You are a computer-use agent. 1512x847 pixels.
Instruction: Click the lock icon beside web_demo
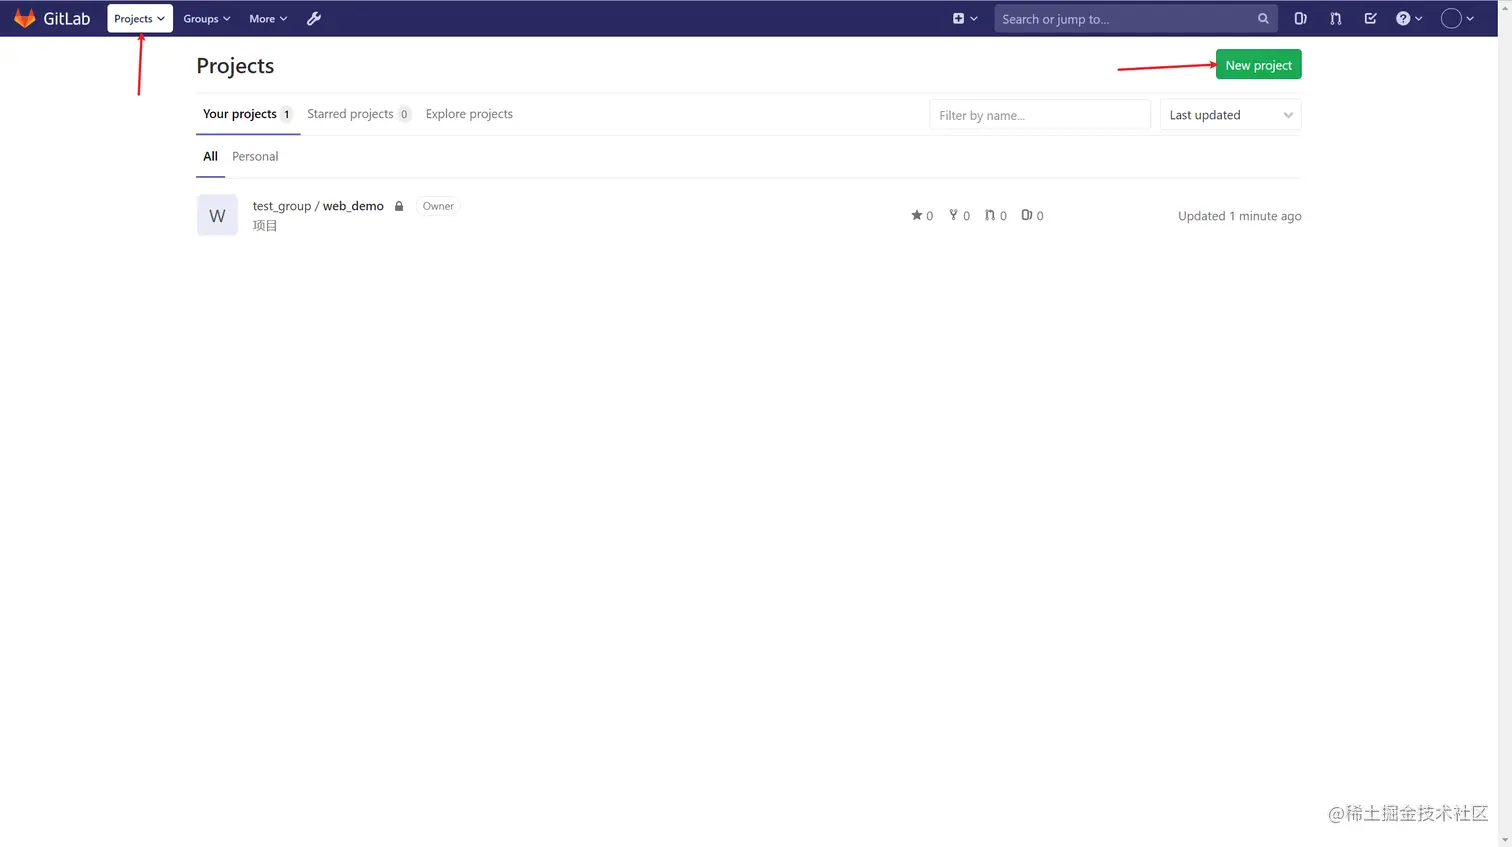click(399, 206)
